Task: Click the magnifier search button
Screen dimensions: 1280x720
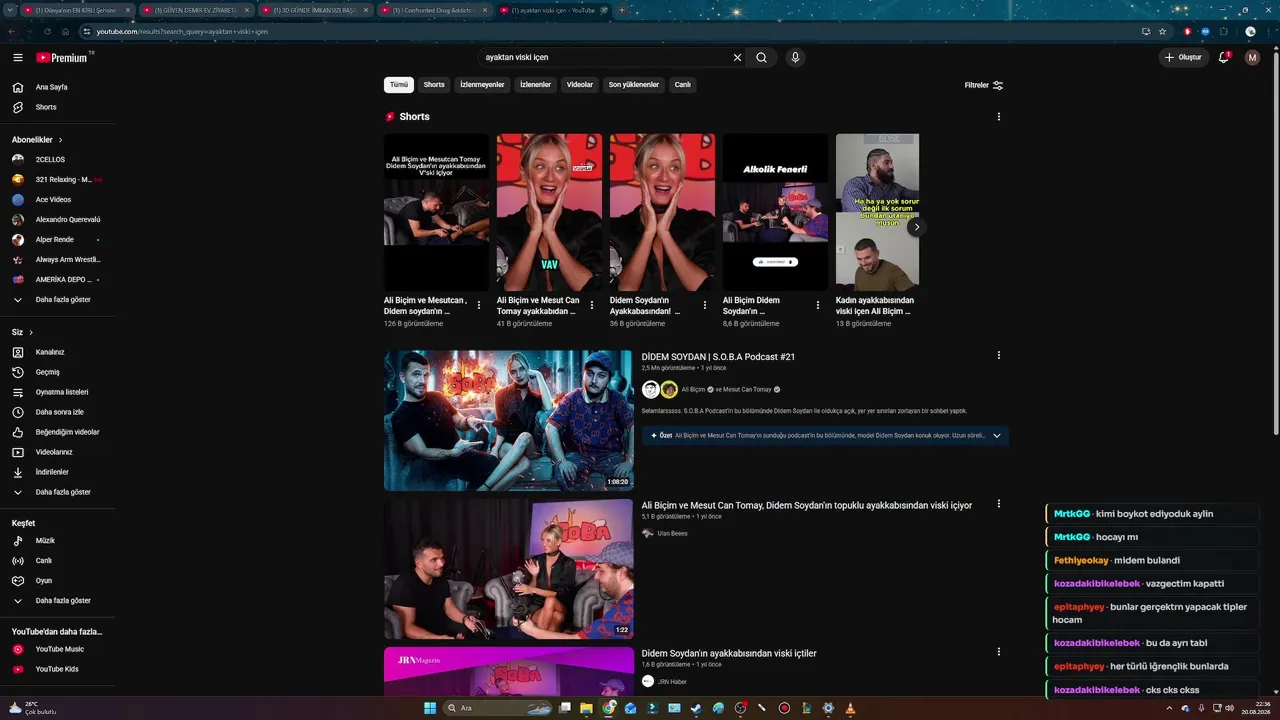Action: pyautogui.click(x=761, y=58)
